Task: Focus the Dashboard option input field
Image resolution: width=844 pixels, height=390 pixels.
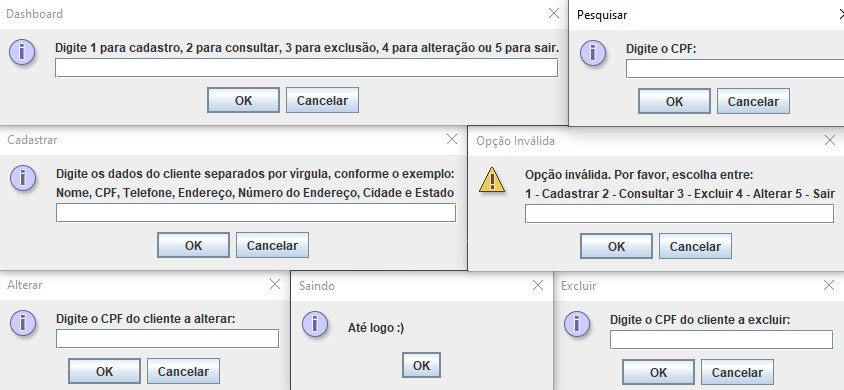Action: tap(306, 68)
